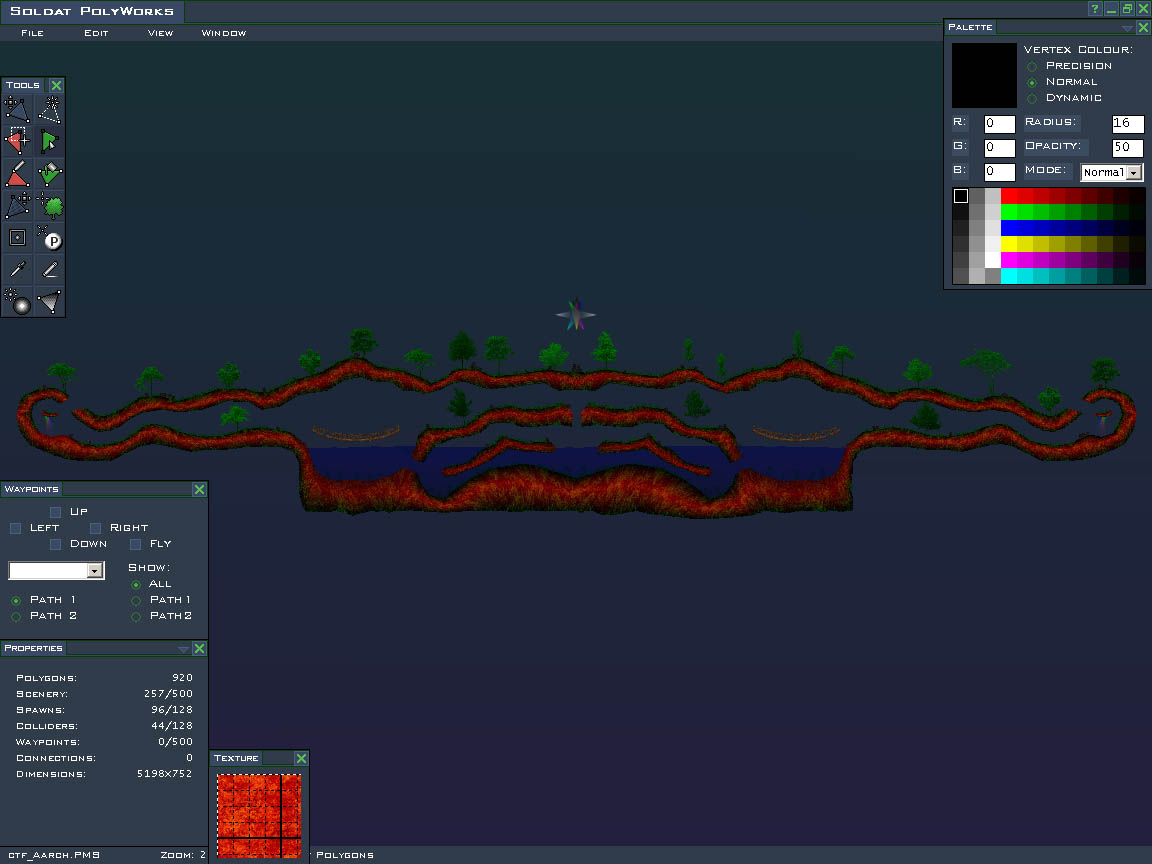Open the Waypoints panel combo box
The image size is (1152, 864).
coord(95,571)
